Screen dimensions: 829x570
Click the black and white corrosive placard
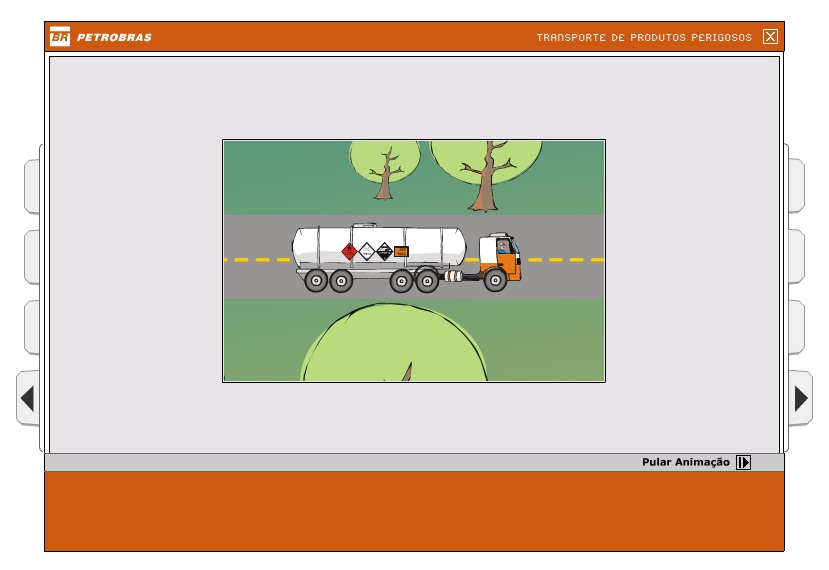point(384,251)
